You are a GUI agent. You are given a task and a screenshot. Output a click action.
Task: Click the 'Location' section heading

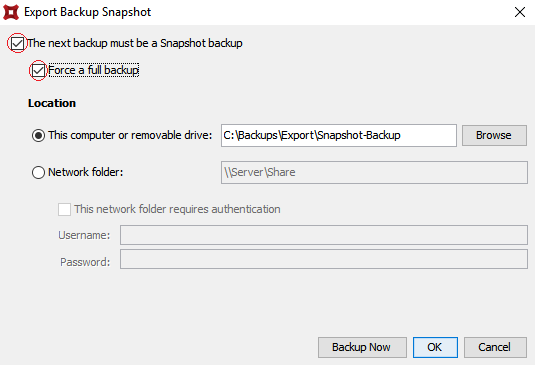pos(52,103)
